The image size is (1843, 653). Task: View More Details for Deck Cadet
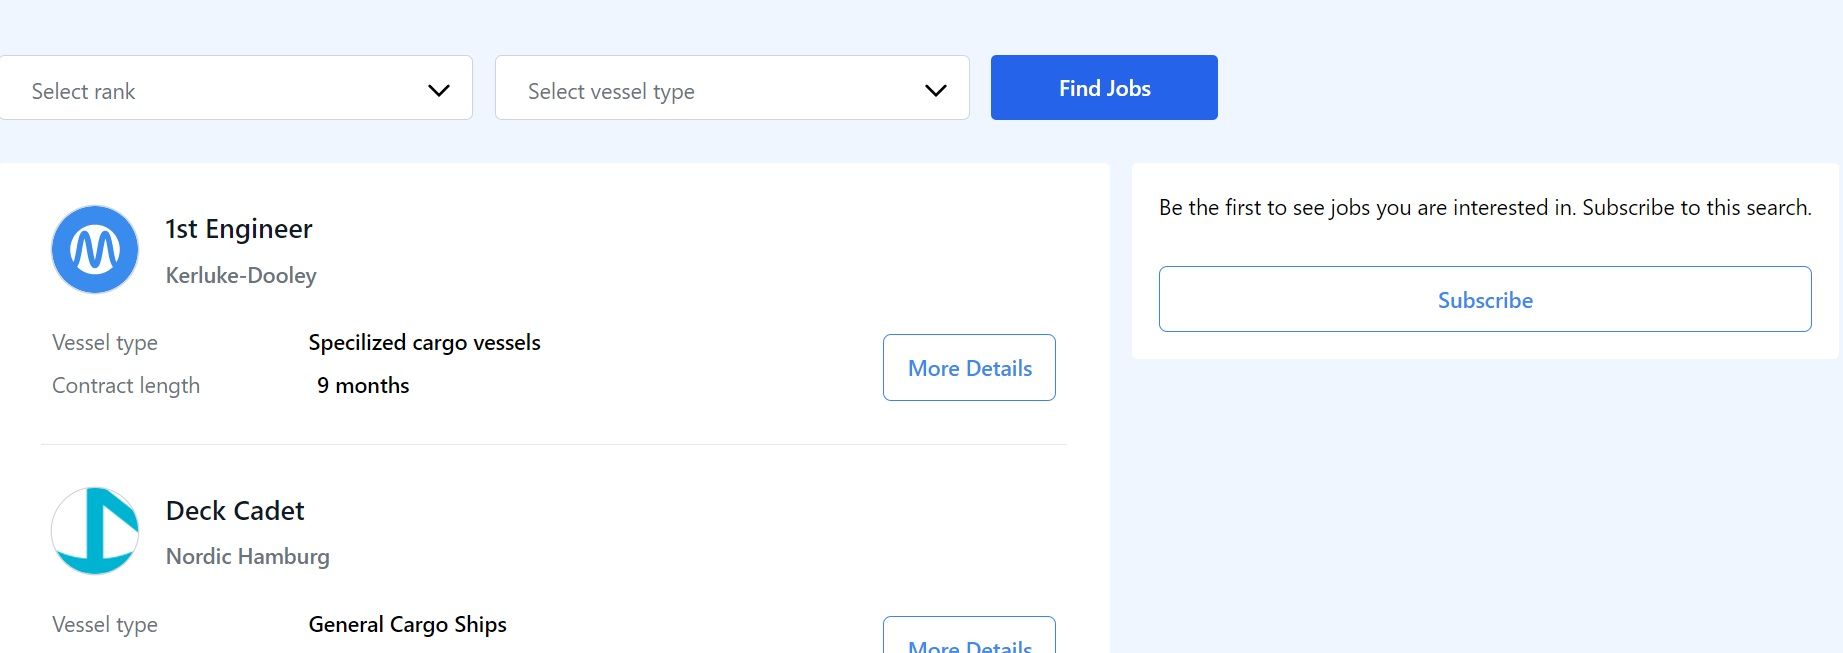(x=969, y=636)
